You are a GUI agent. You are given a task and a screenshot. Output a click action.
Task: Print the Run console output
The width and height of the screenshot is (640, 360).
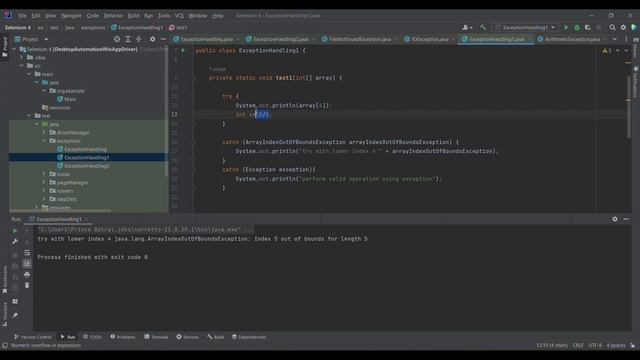click(x=27, y=275)
